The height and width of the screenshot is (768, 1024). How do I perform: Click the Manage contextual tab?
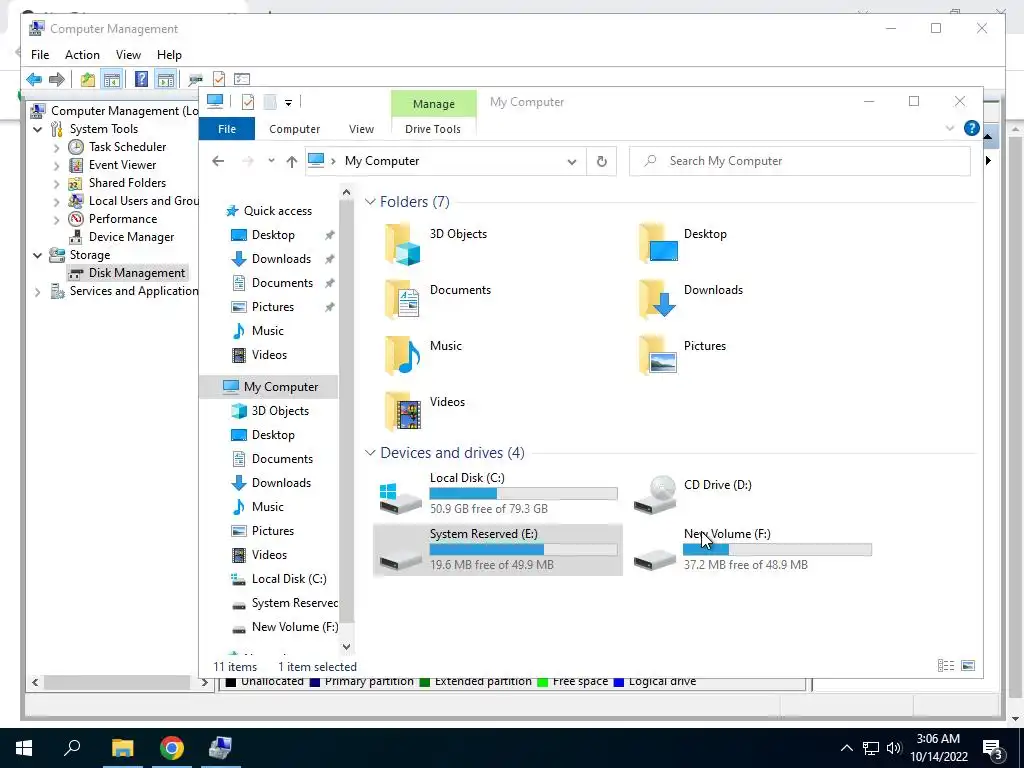[434, 104]
